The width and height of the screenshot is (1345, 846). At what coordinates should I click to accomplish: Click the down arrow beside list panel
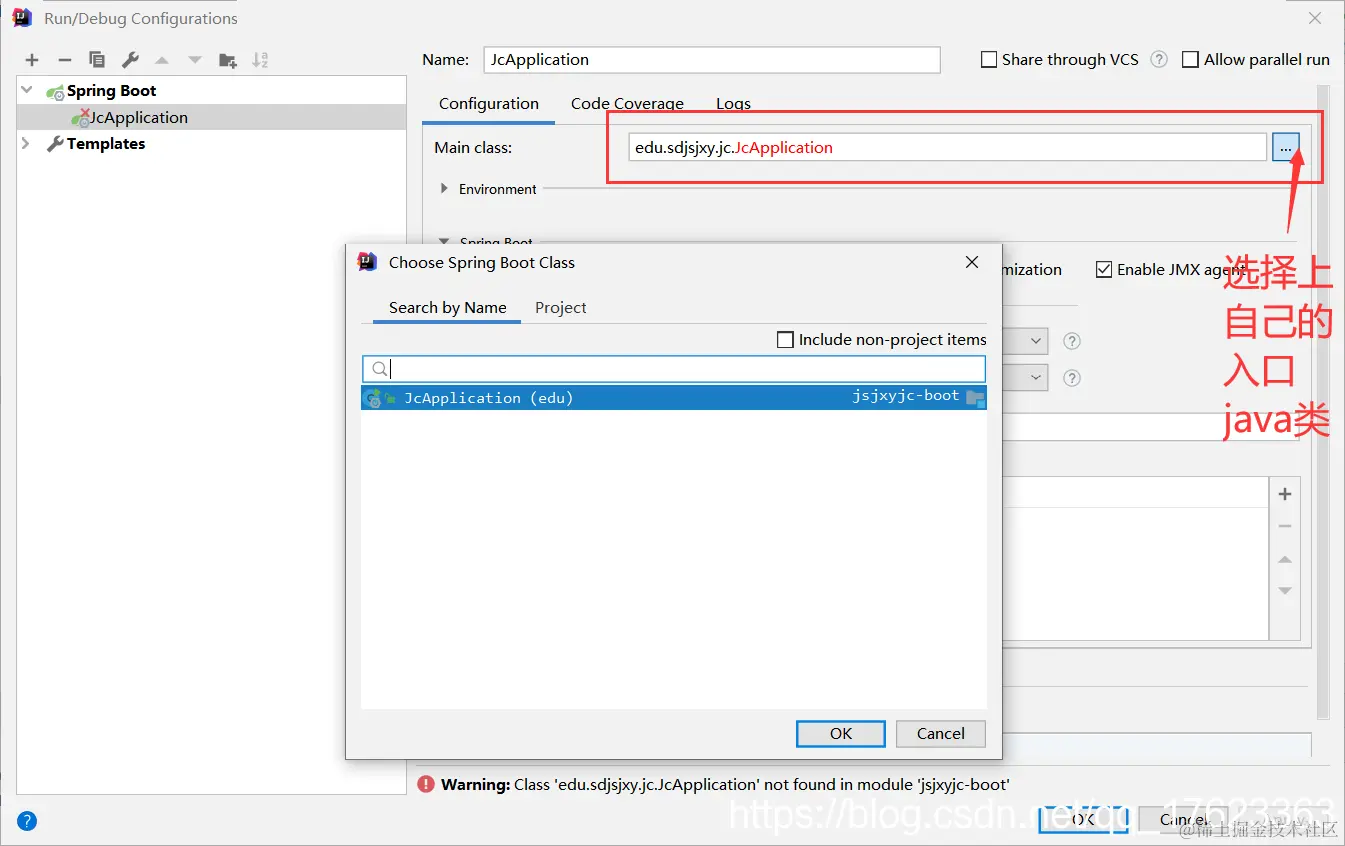[x=1285, y=591]
